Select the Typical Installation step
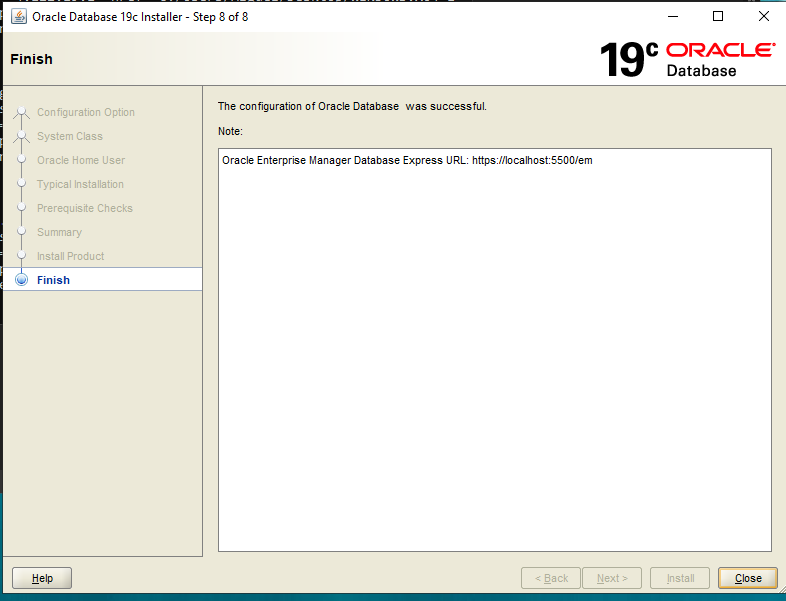 [x=80, y=184]
